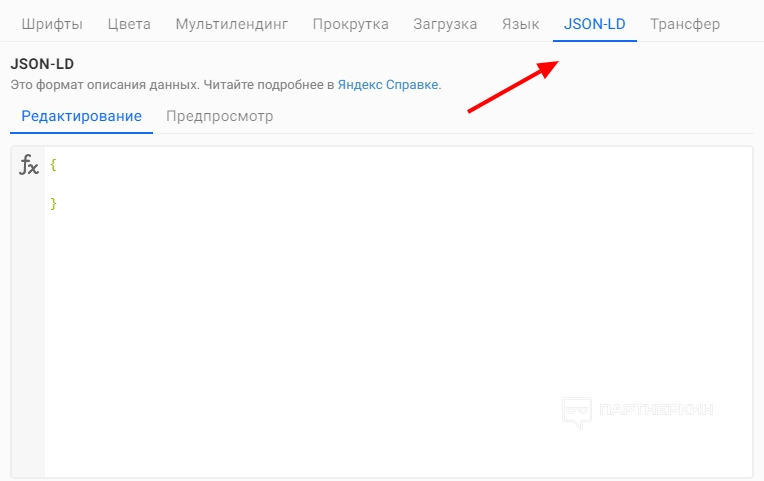This screenshot has height=481, width=764.
Task: Select the Редактирование sub-tab
Action: tap(81, 116)
